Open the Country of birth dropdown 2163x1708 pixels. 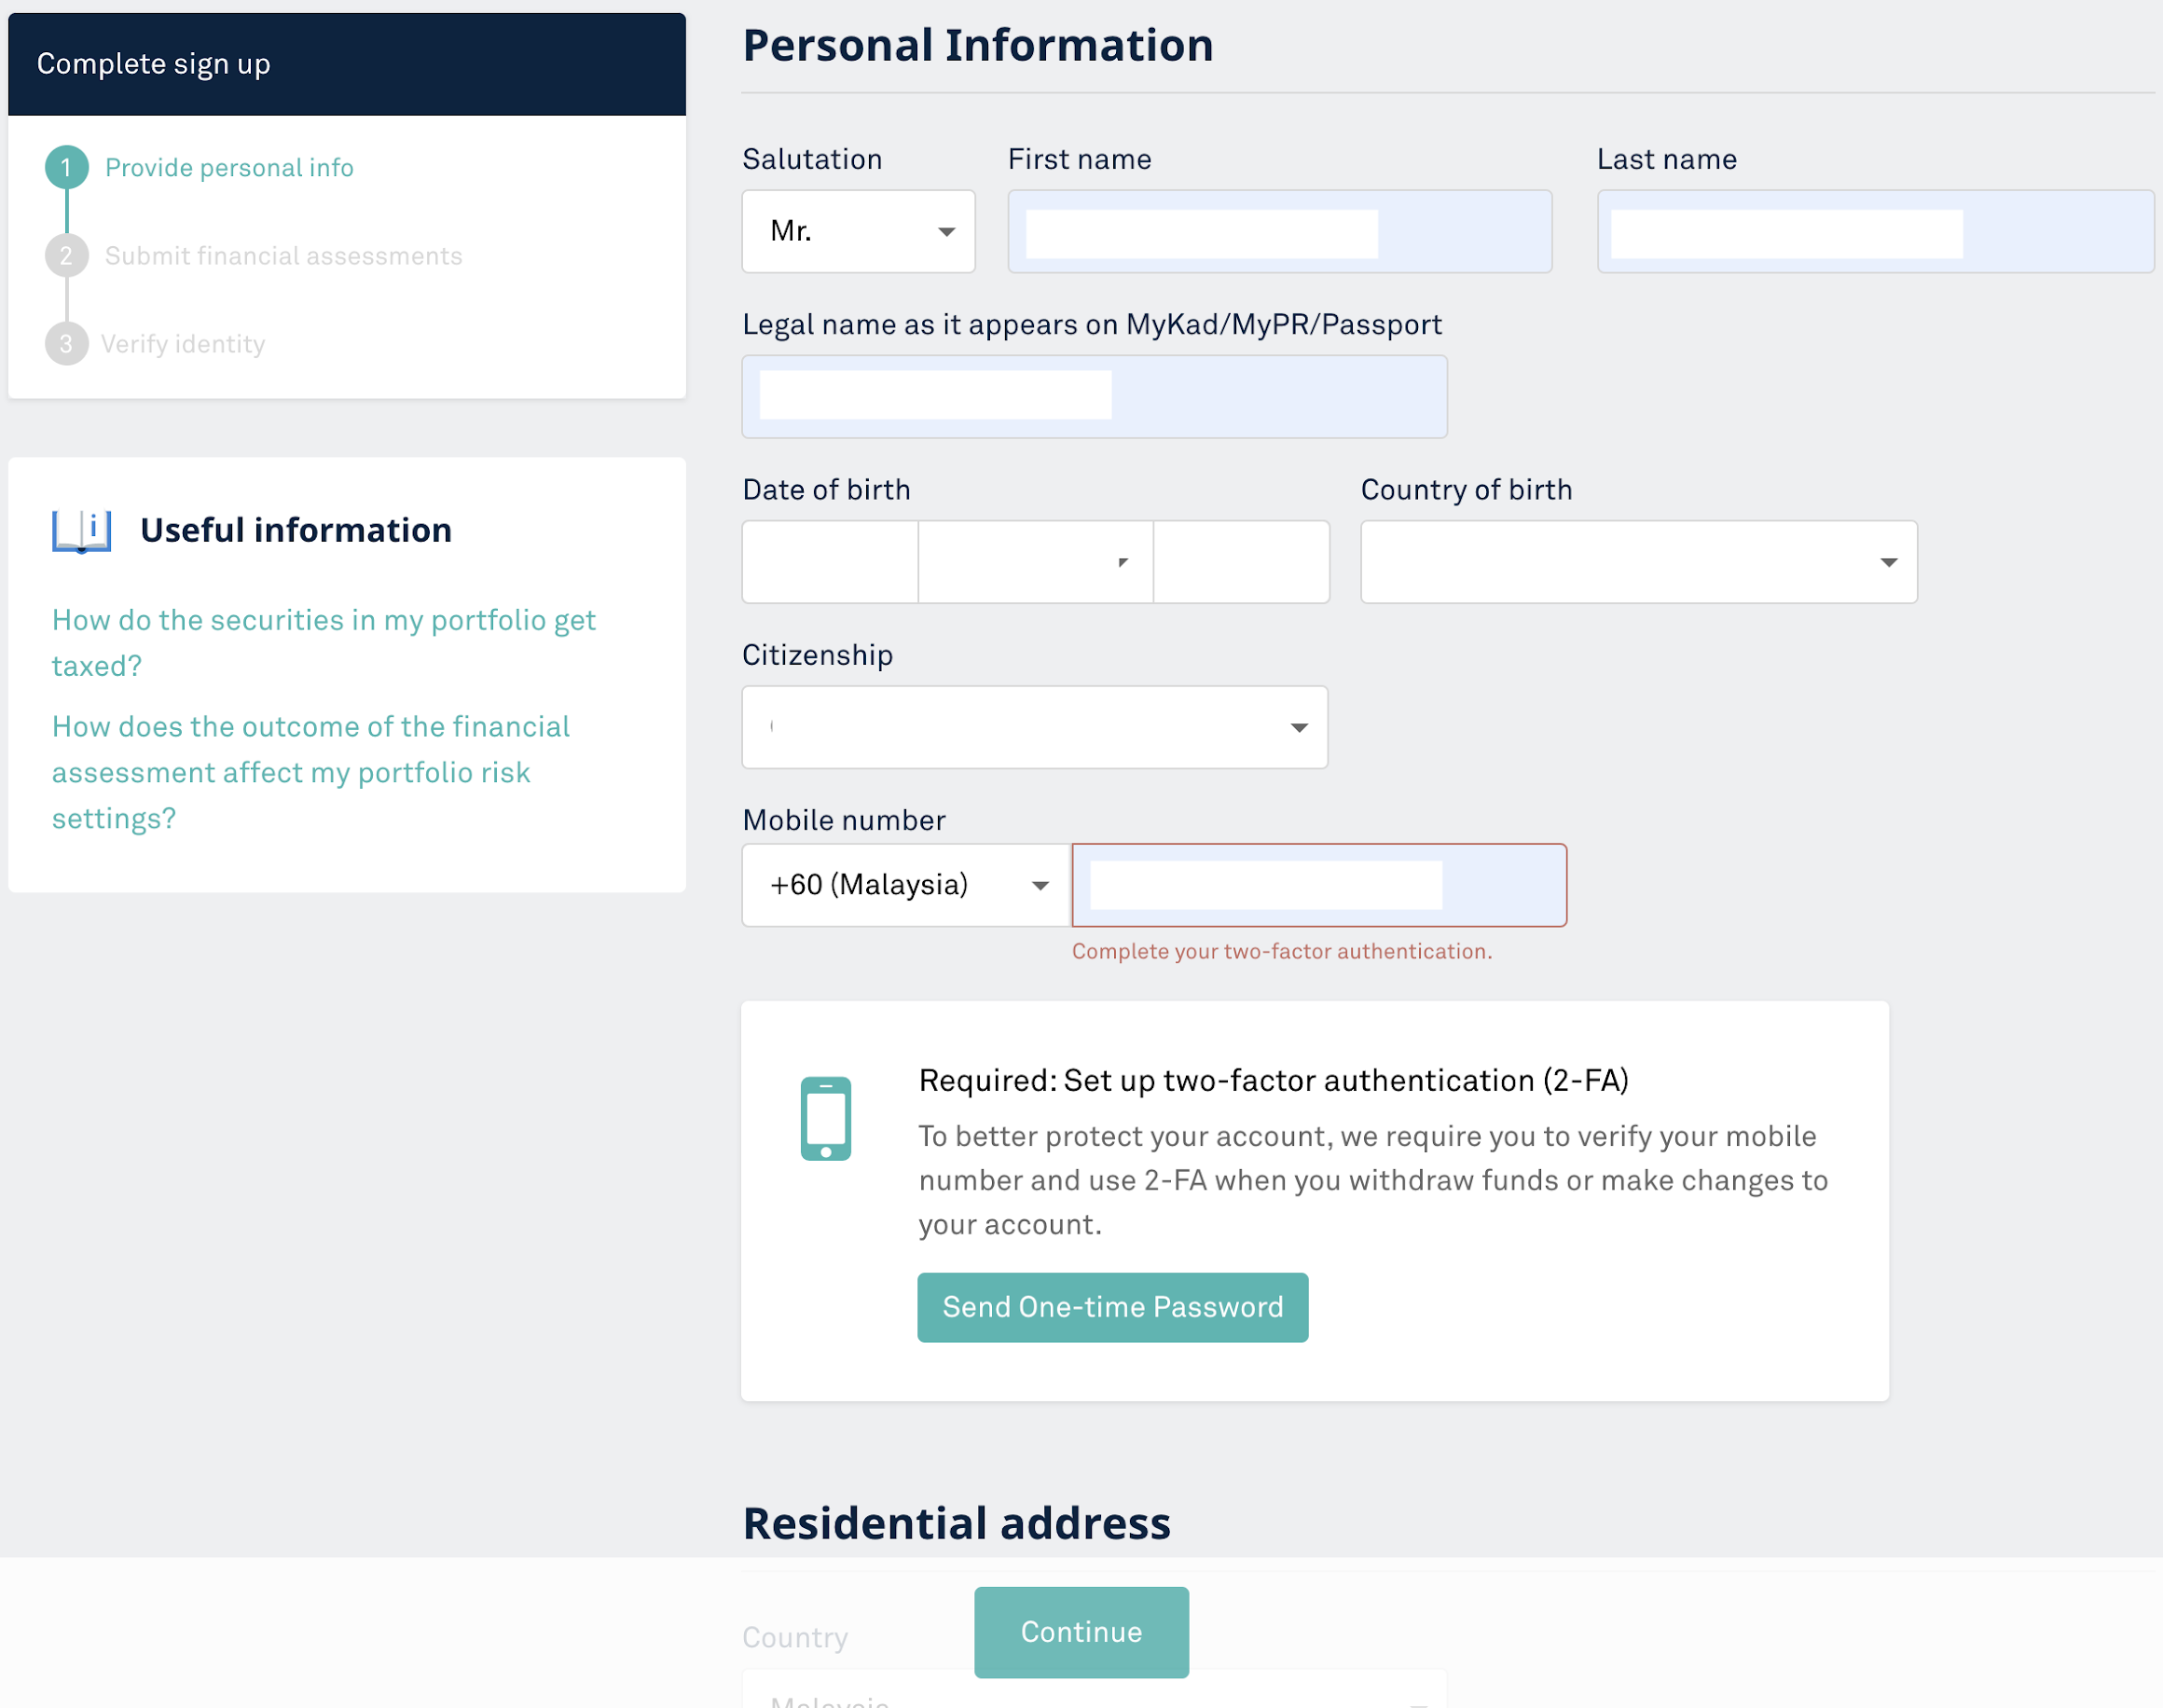click(x=1638, y=562)
